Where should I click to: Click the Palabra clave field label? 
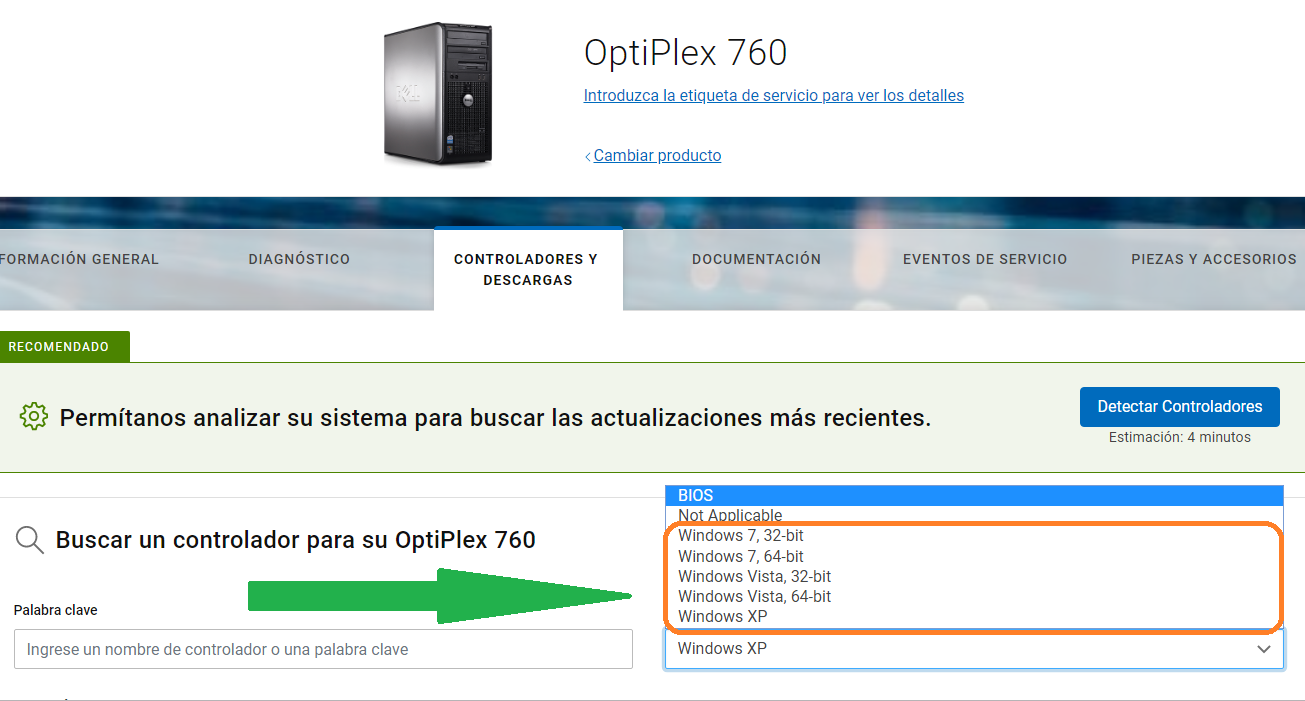56,610
